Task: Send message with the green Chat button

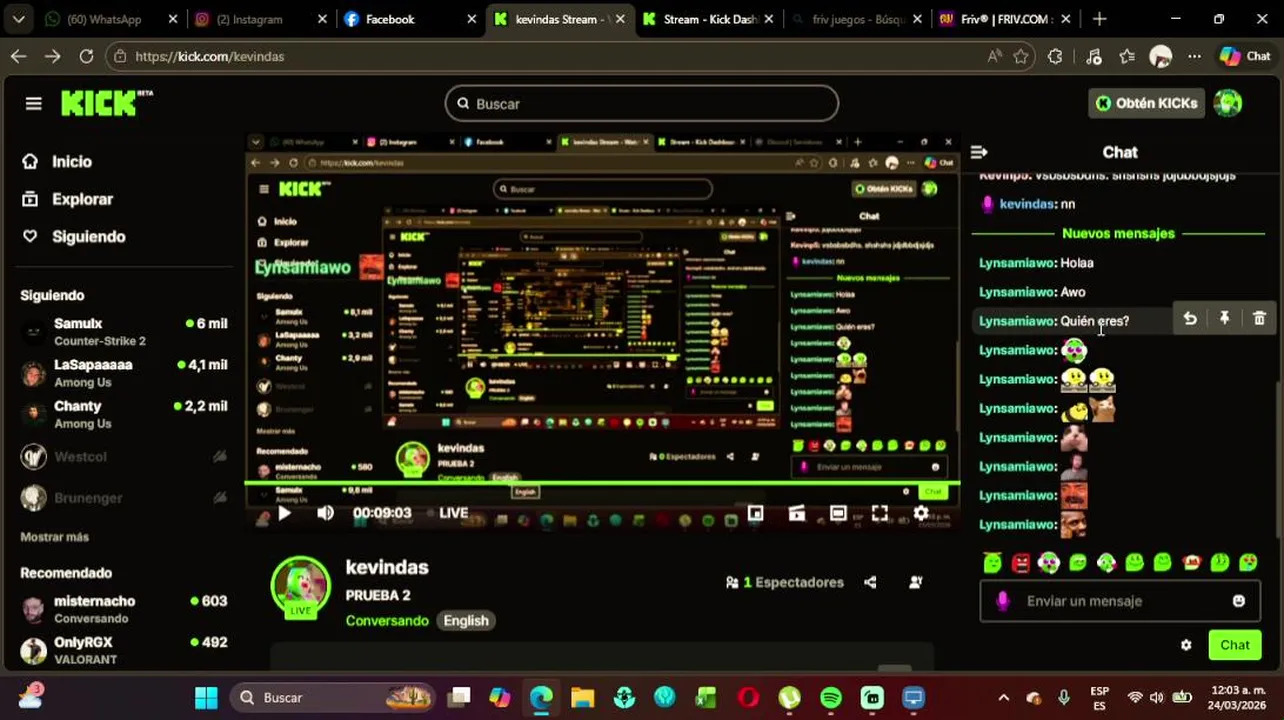Action: [x=1234, y=645]
